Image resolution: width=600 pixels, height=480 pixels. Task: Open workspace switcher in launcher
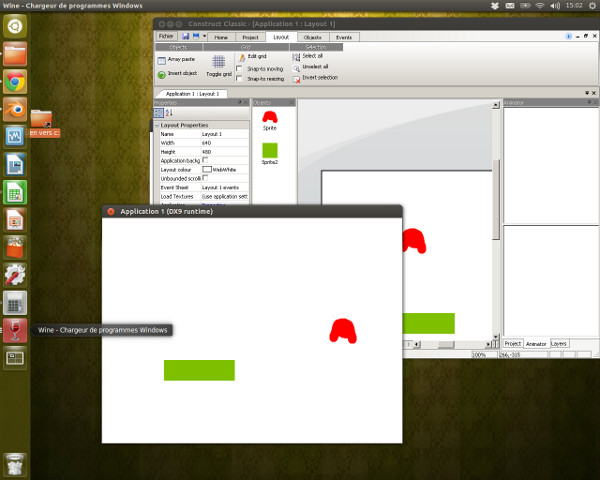[15, 358]
